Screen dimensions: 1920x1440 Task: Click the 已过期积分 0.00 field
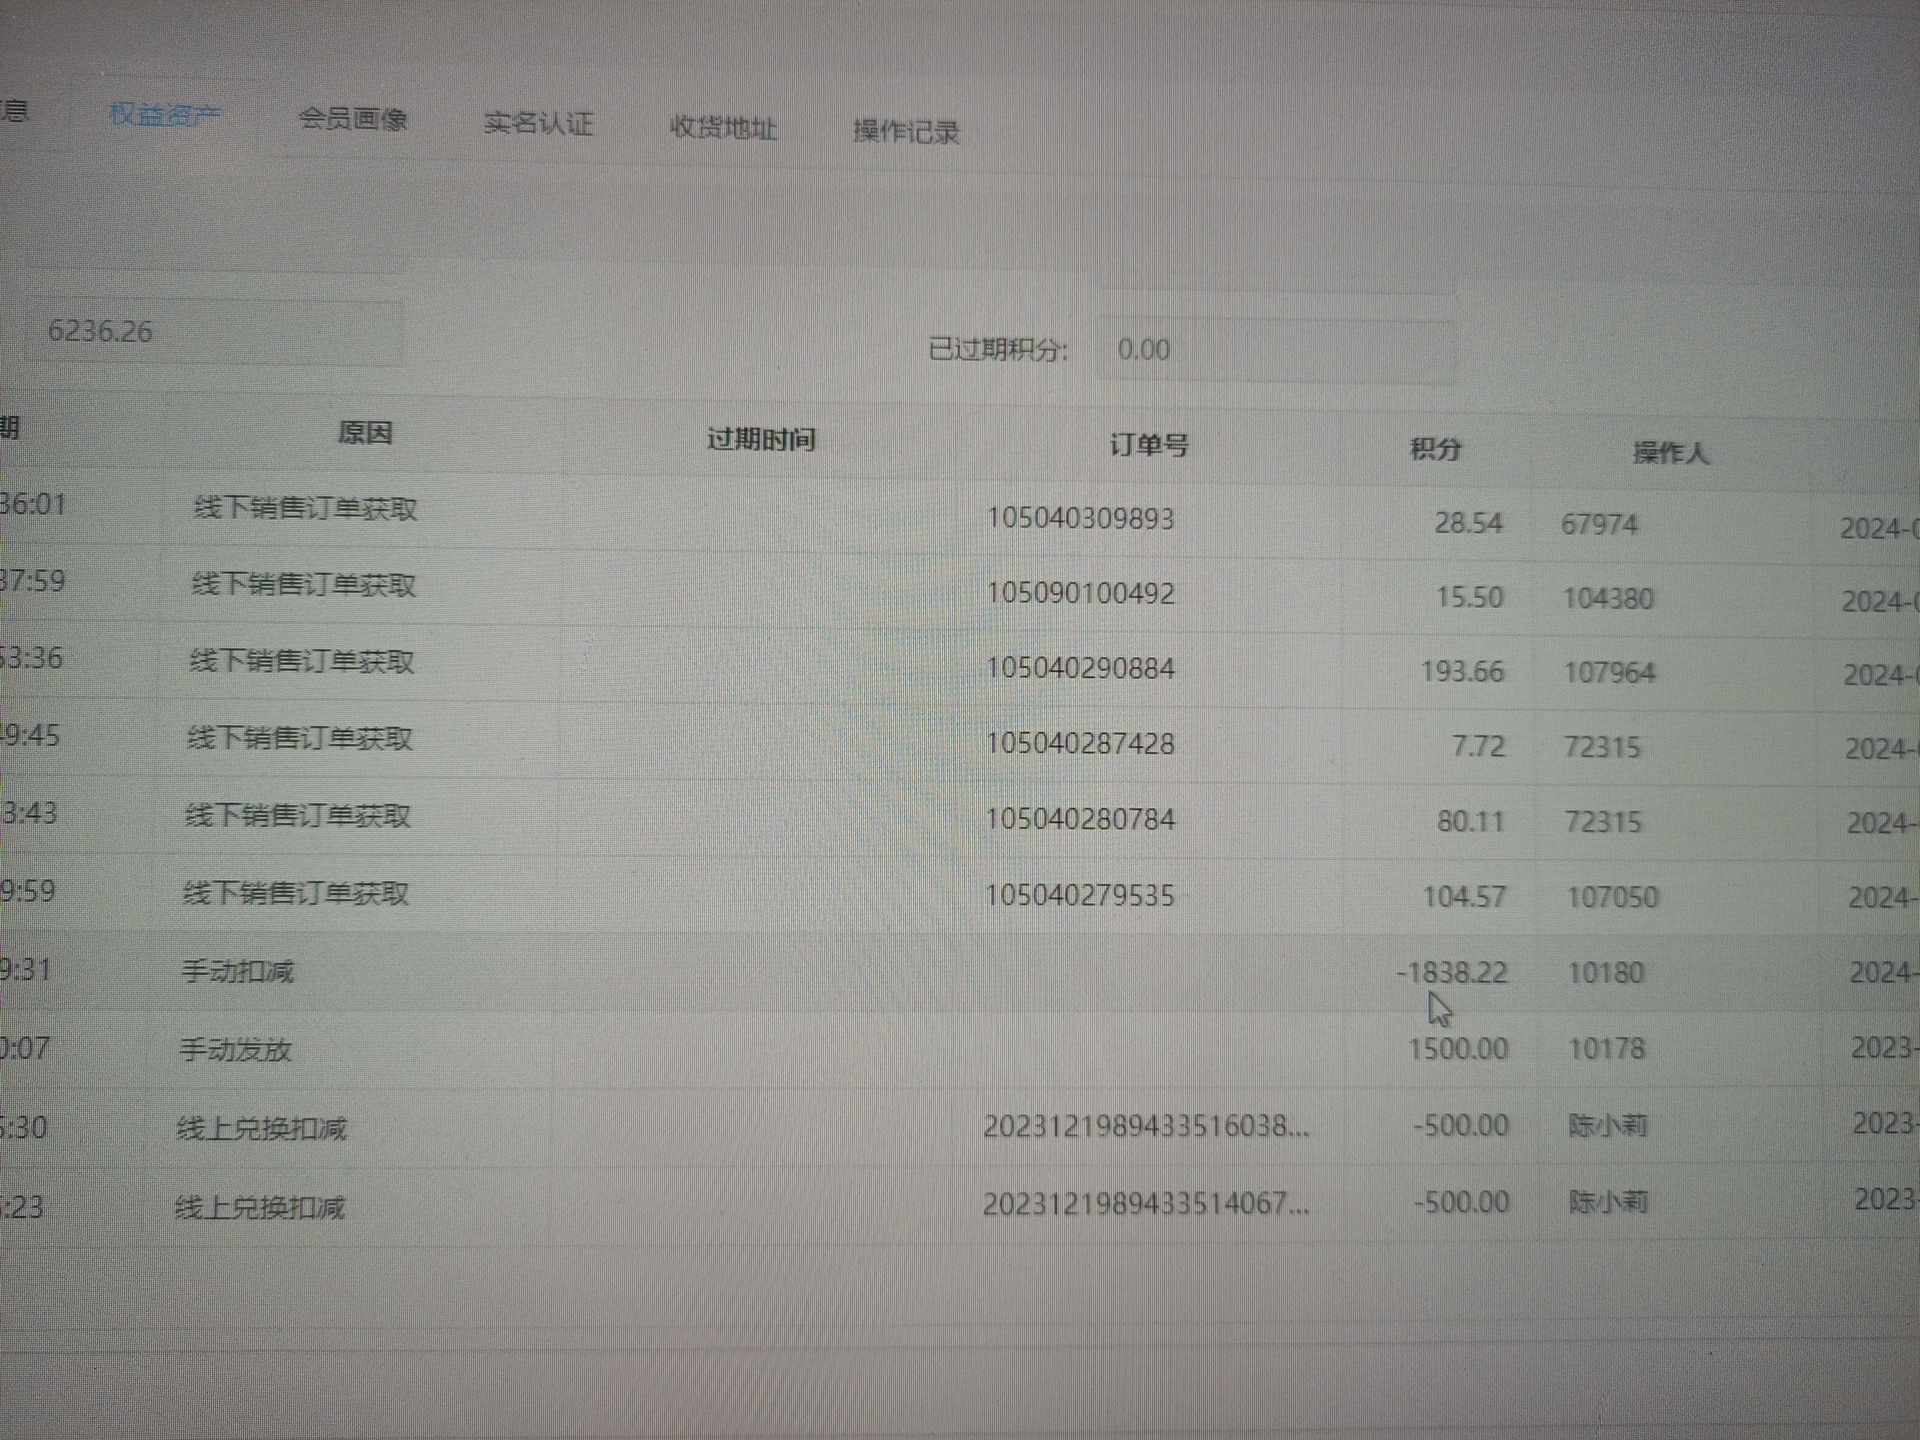pyautogui.click(x=1273, y=350)
